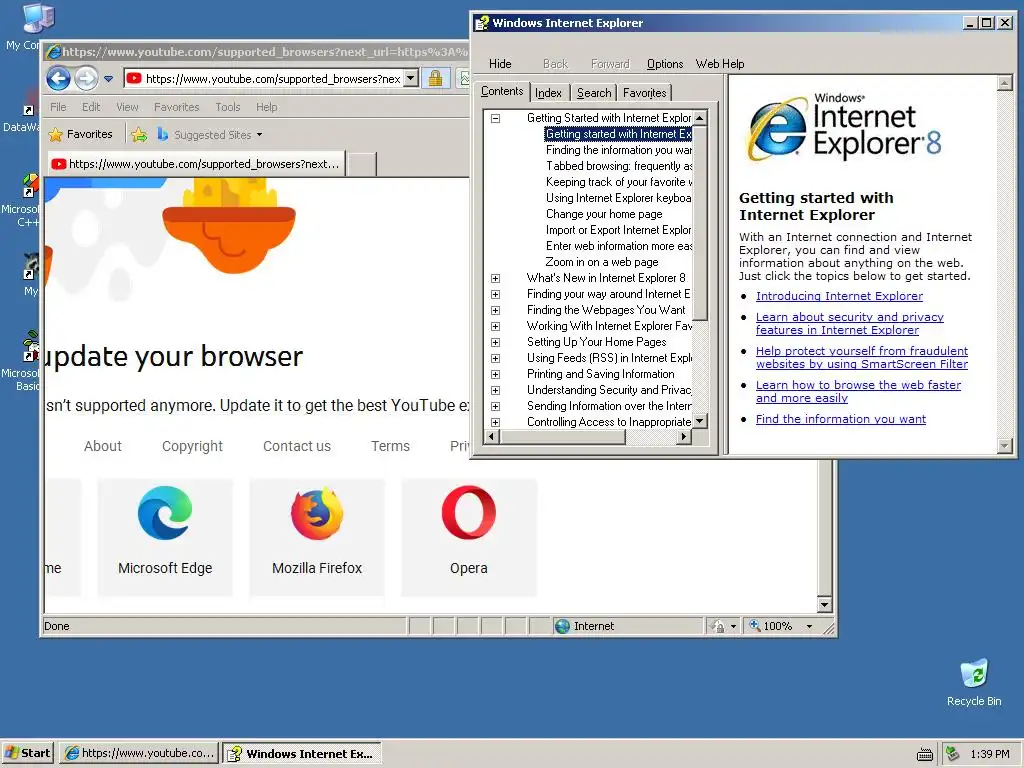
Task: Select 'Zoom in on a web page' topic
Action: click(x=602, y=262)
